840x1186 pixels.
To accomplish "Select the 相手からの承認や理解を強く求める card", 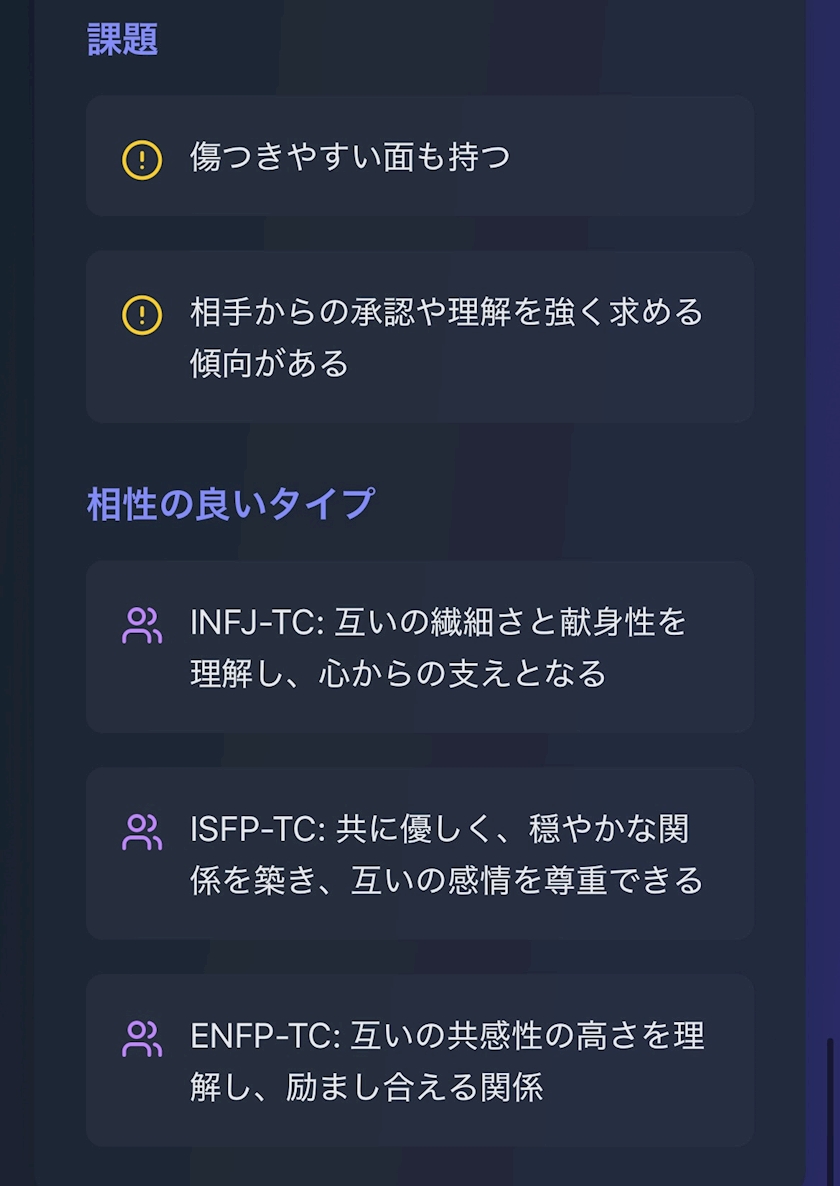I will [420, 337].
